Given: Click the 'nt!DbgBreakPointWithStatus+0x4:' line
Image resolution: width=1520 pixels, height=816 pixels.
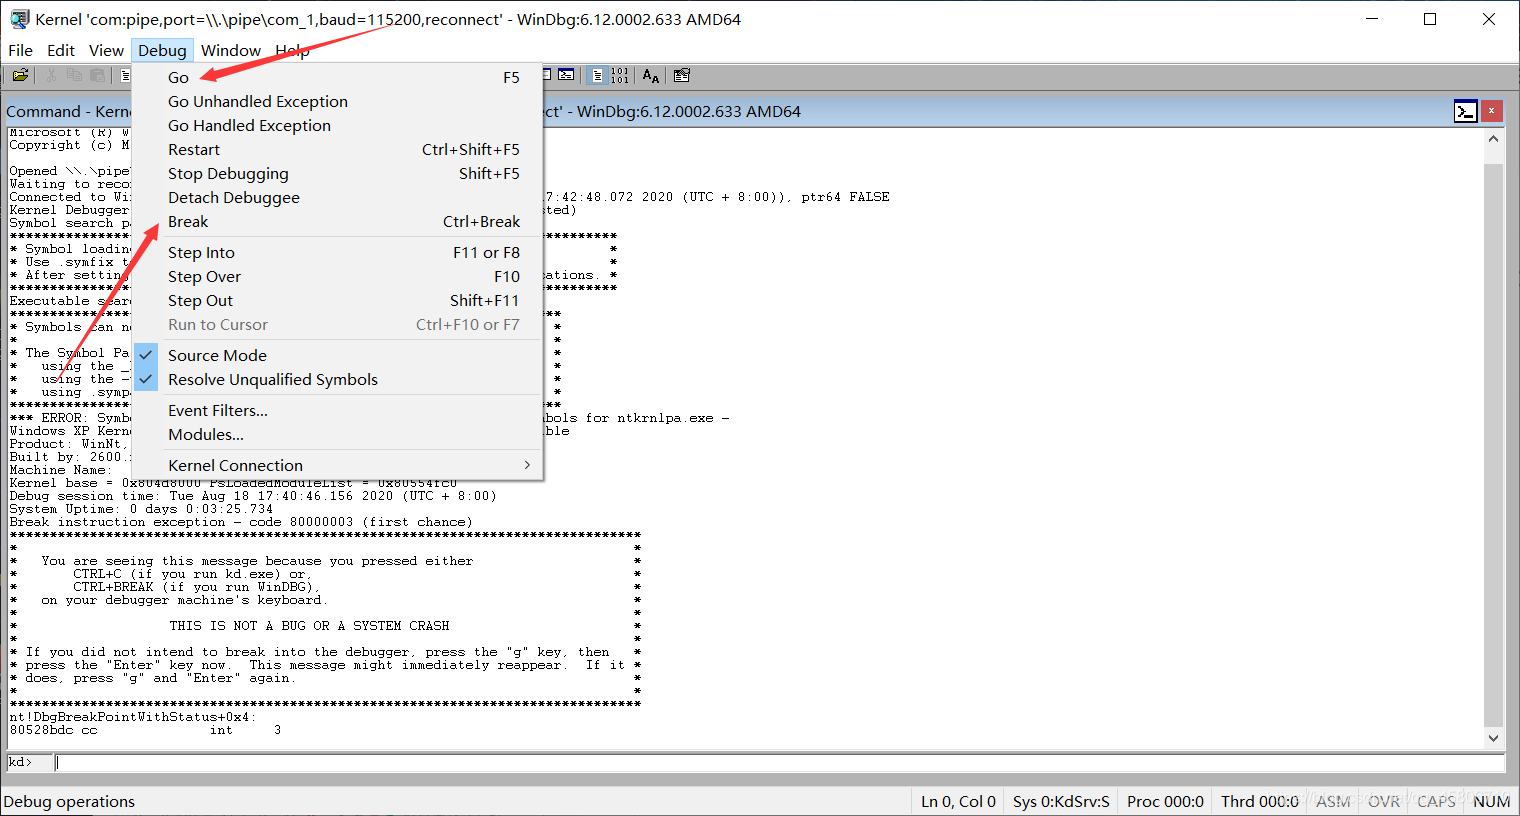Looking at the screenshot, I should [x=133, y=717].
